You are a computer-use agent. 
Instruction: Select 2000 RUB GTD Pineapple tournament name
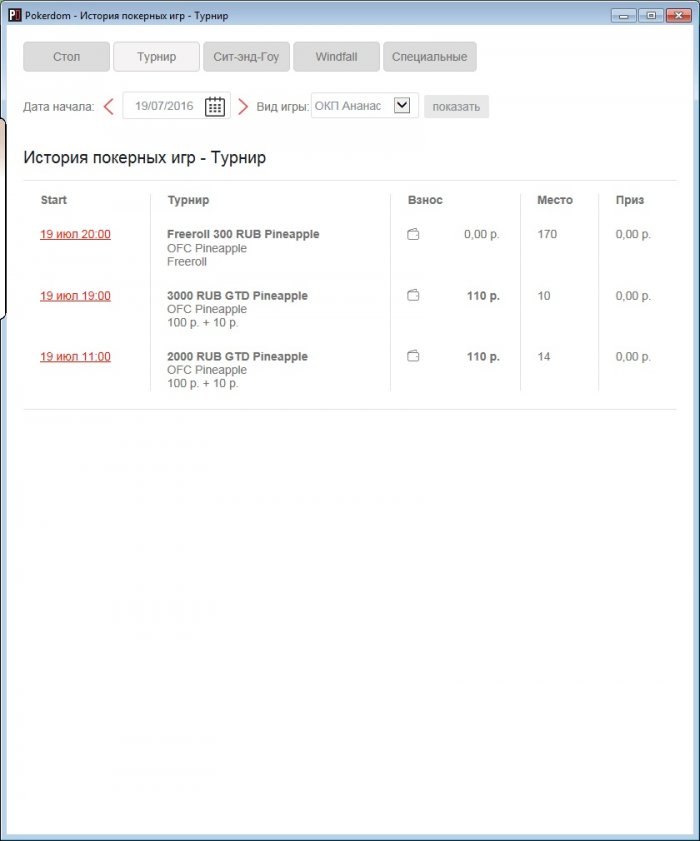click(x=237, y=357)
